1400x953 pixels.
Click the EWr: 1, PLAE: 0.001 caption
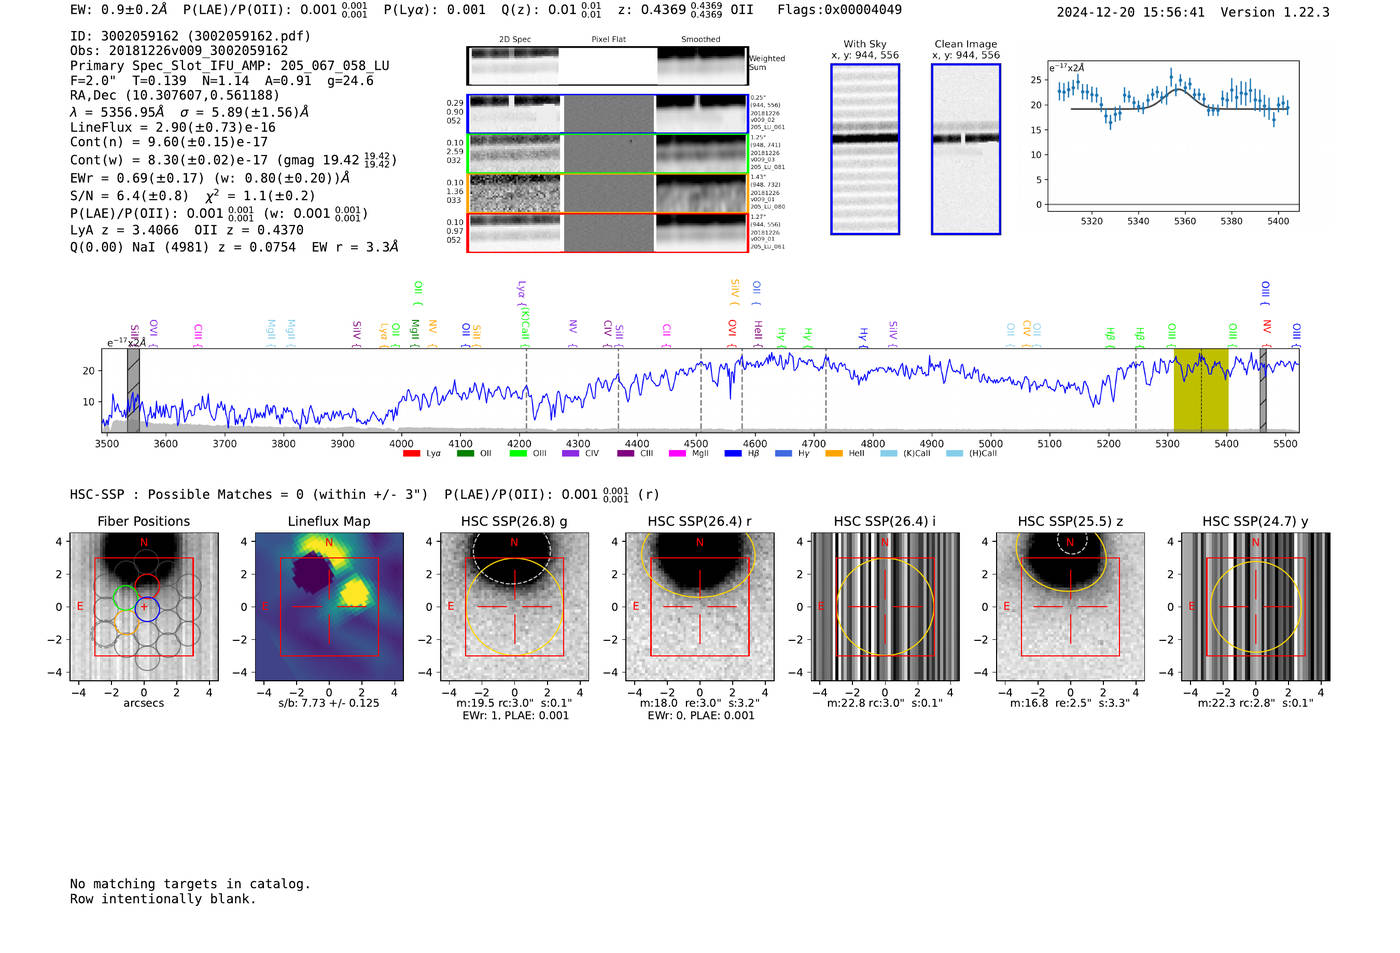[x=515, y=715]
